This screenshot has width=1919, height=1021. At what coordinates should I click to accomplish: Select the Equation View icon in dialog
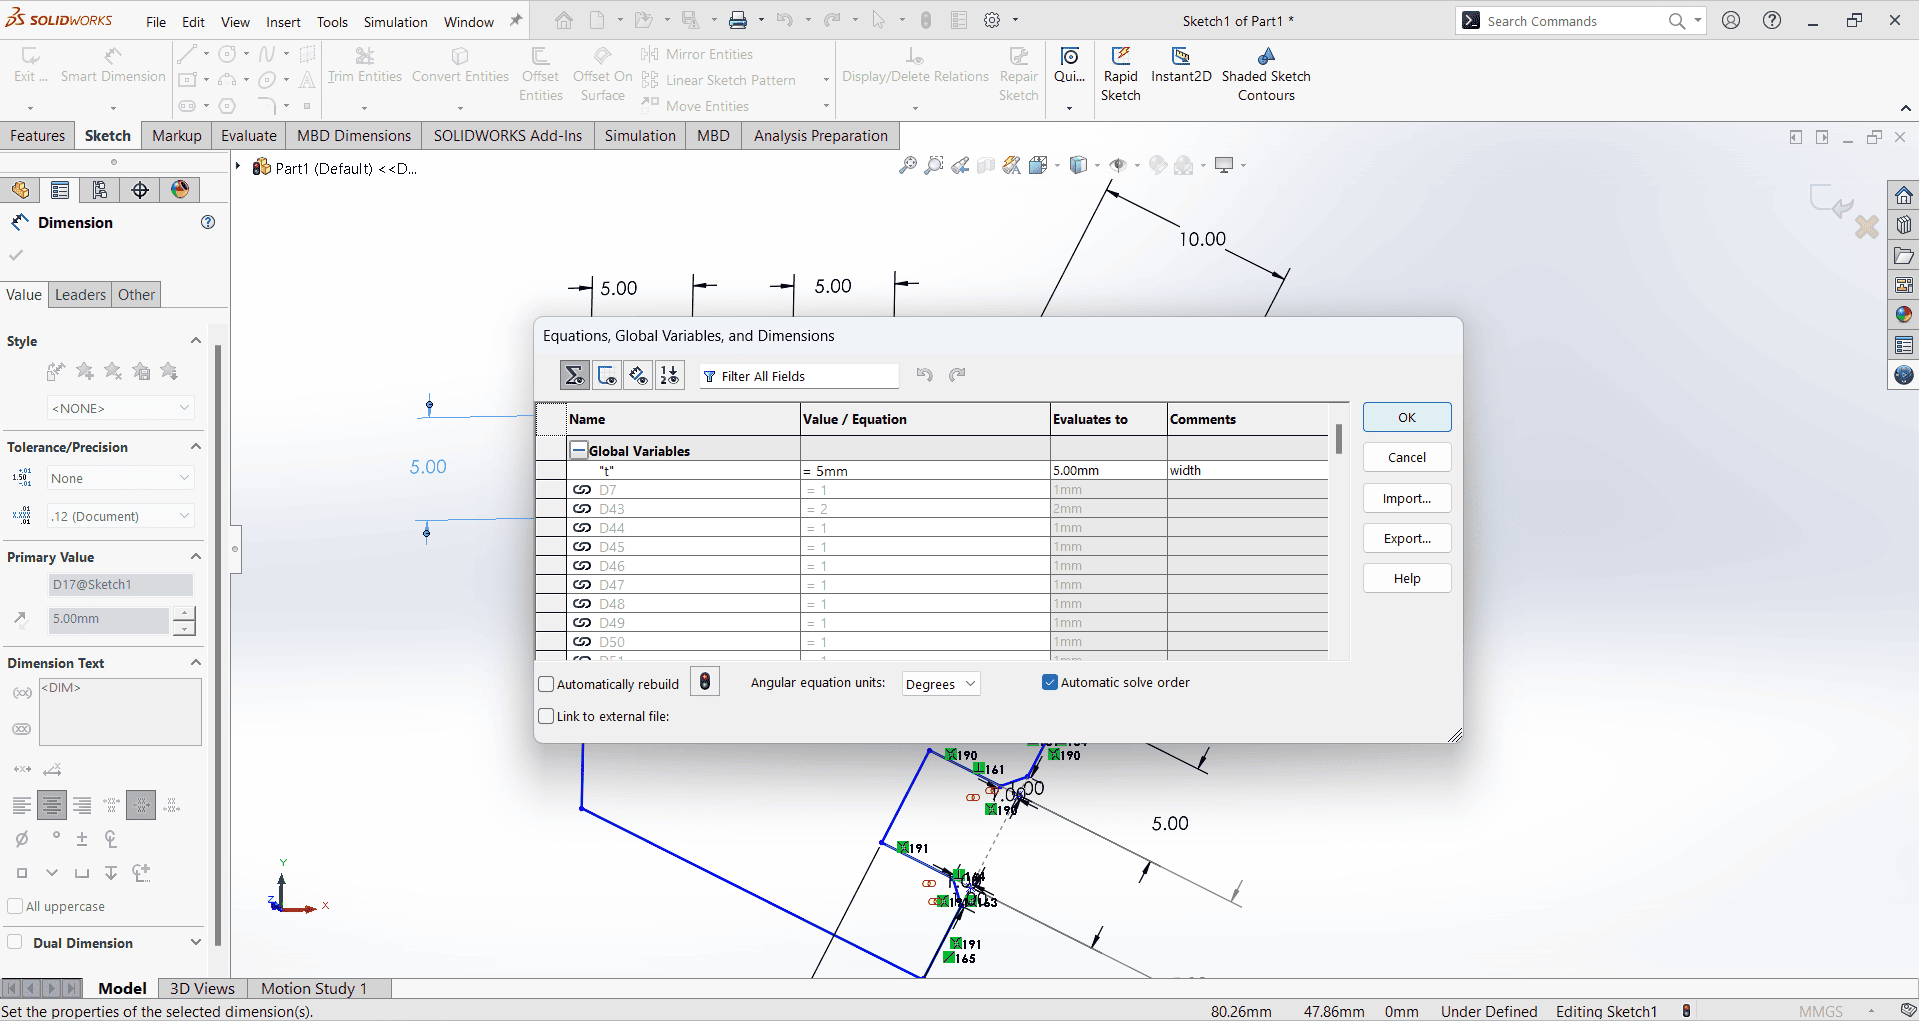[575, 375]
